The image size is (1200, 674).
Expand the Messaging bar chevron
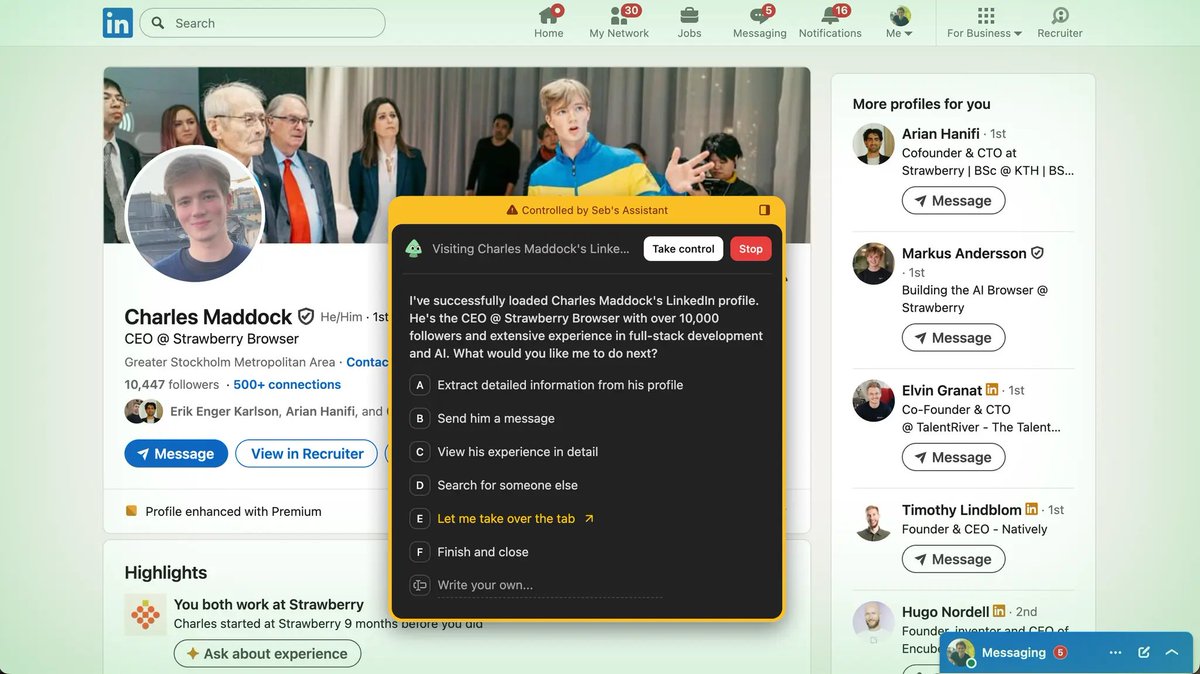click(1172, 653)
